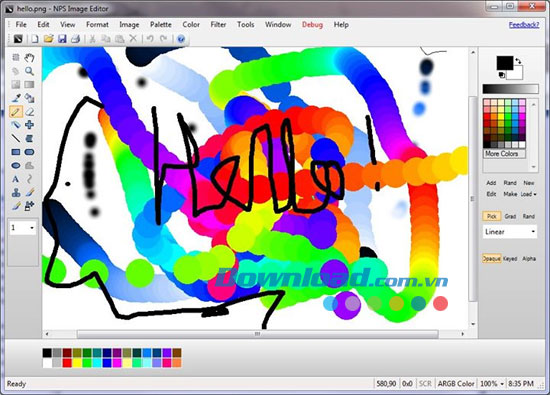Viewport: 550px width, 395px height.
Task: Open the Window menu
Action: point(278,25)
